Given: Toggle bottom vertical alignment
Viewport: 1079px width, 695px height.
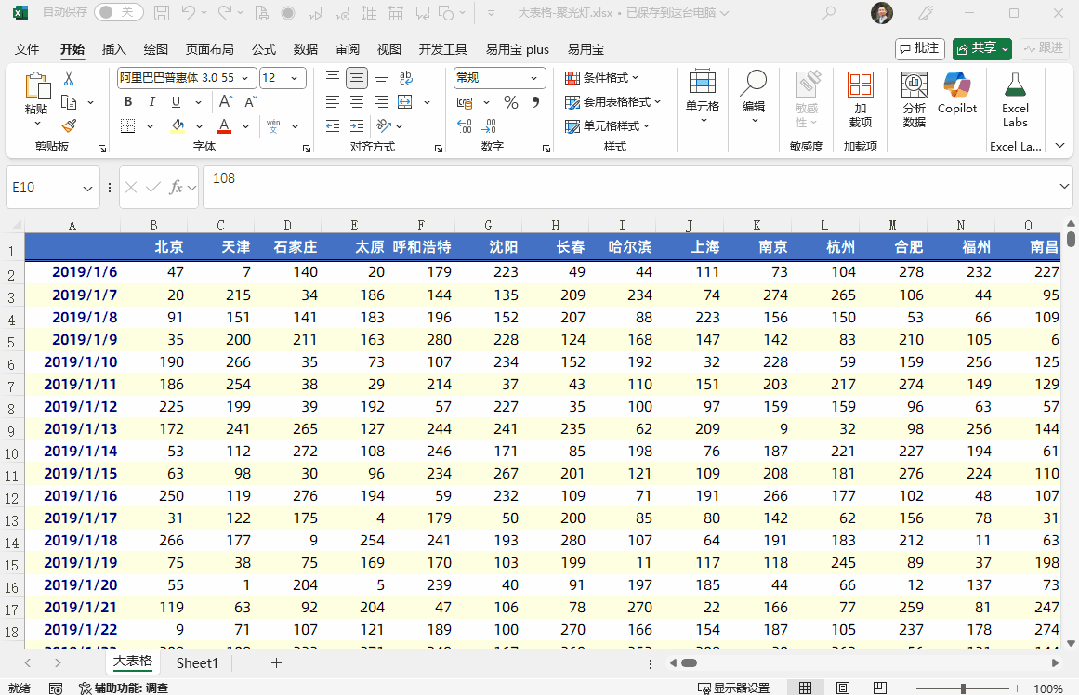Looking at the screenshot, I should (381, 78).
